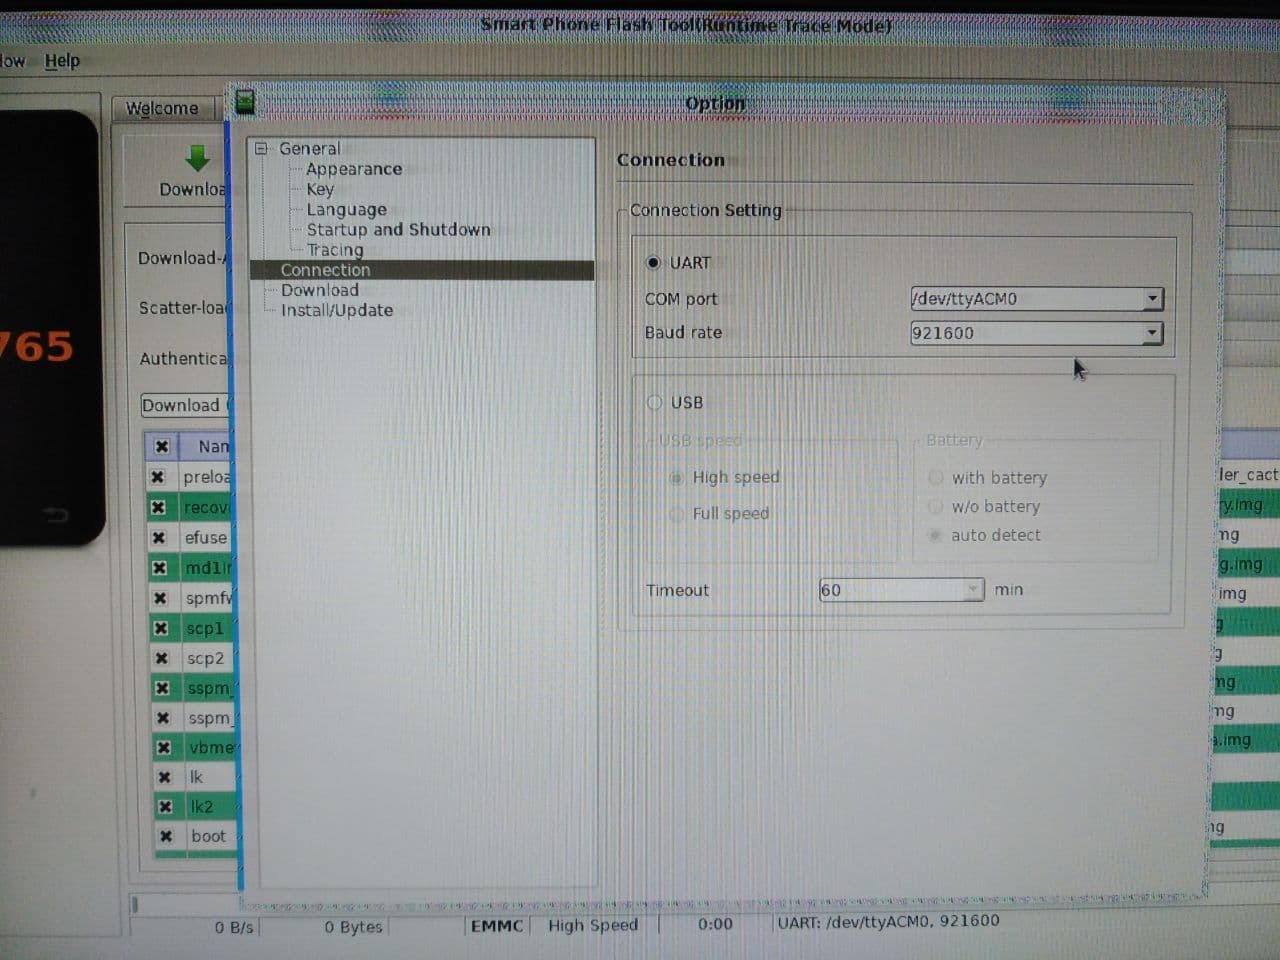The image size is (1280, 960).
Task: Click the efuse partition row name
Action: pyautogui.click(x=206, y=538)
